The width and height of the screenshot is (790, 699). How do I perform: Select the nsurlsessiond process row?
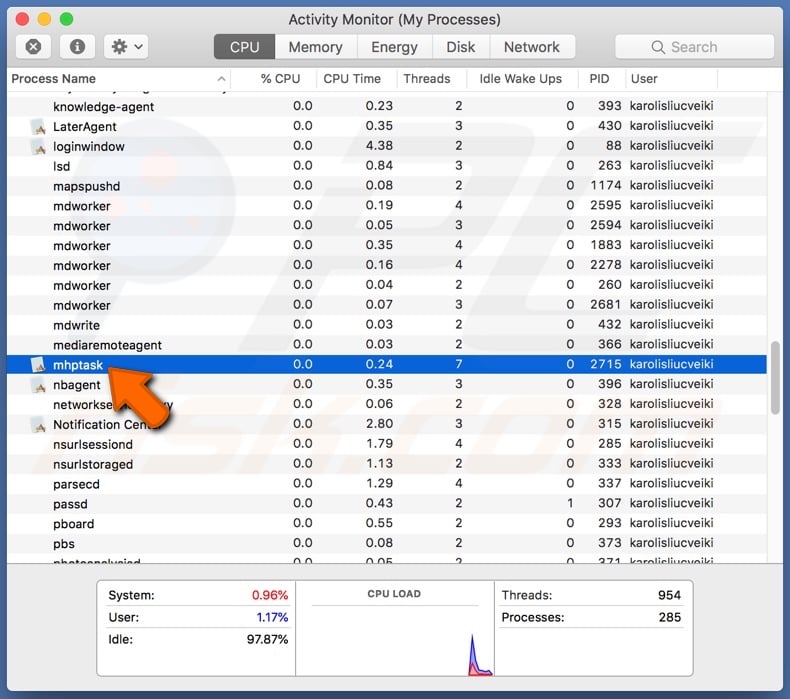(387, 444)
